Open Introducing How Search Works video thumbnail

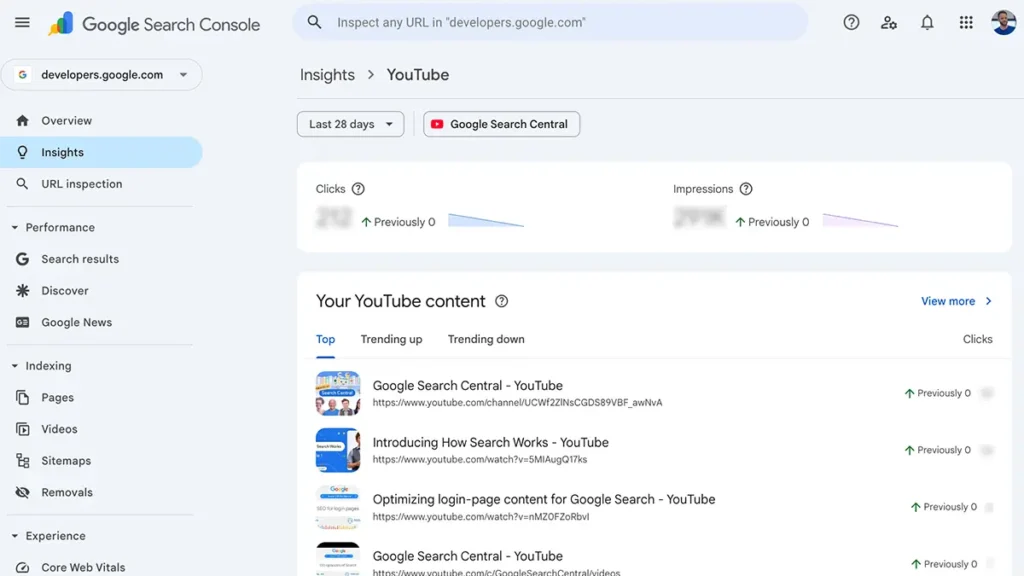point(337,450)
